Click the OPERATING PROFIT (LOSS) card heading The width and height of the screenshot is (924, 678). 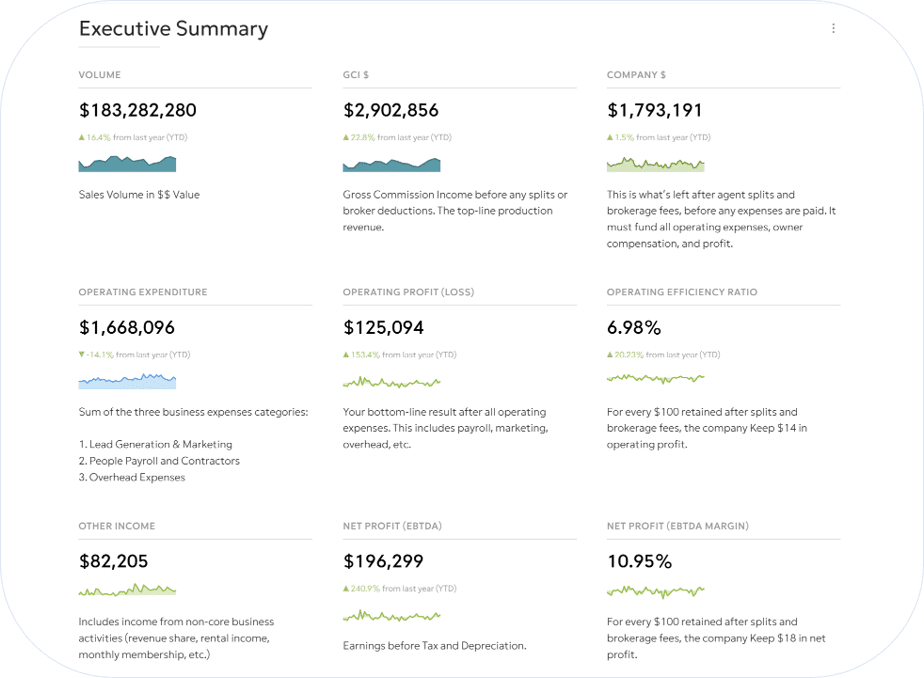(409, 292)
